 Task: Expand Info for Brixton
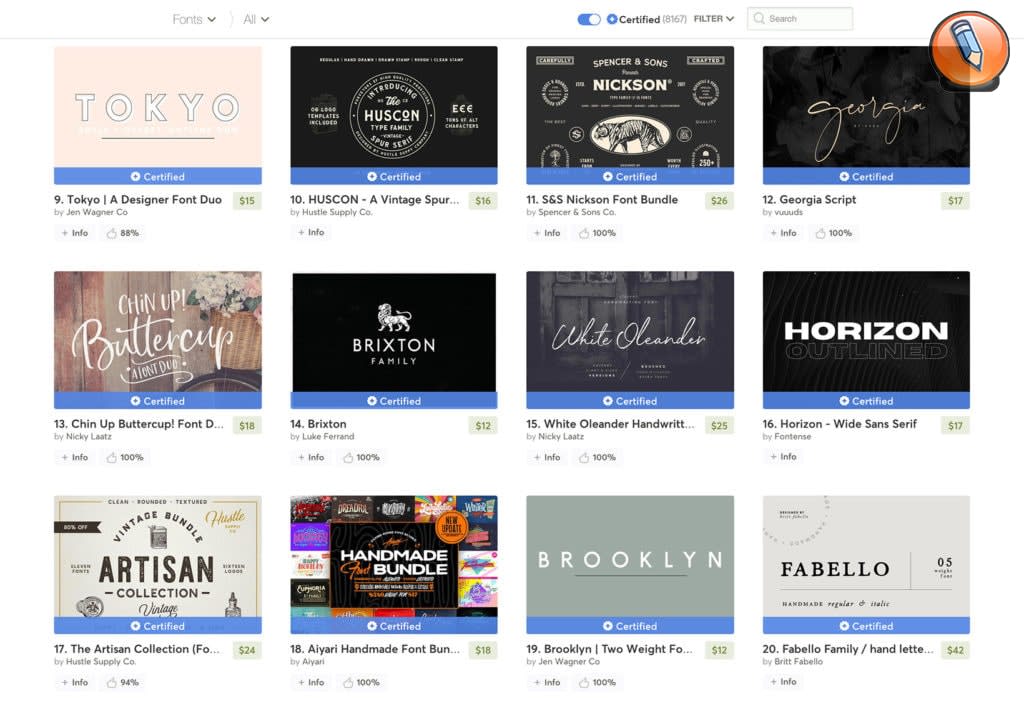(311, 457)
